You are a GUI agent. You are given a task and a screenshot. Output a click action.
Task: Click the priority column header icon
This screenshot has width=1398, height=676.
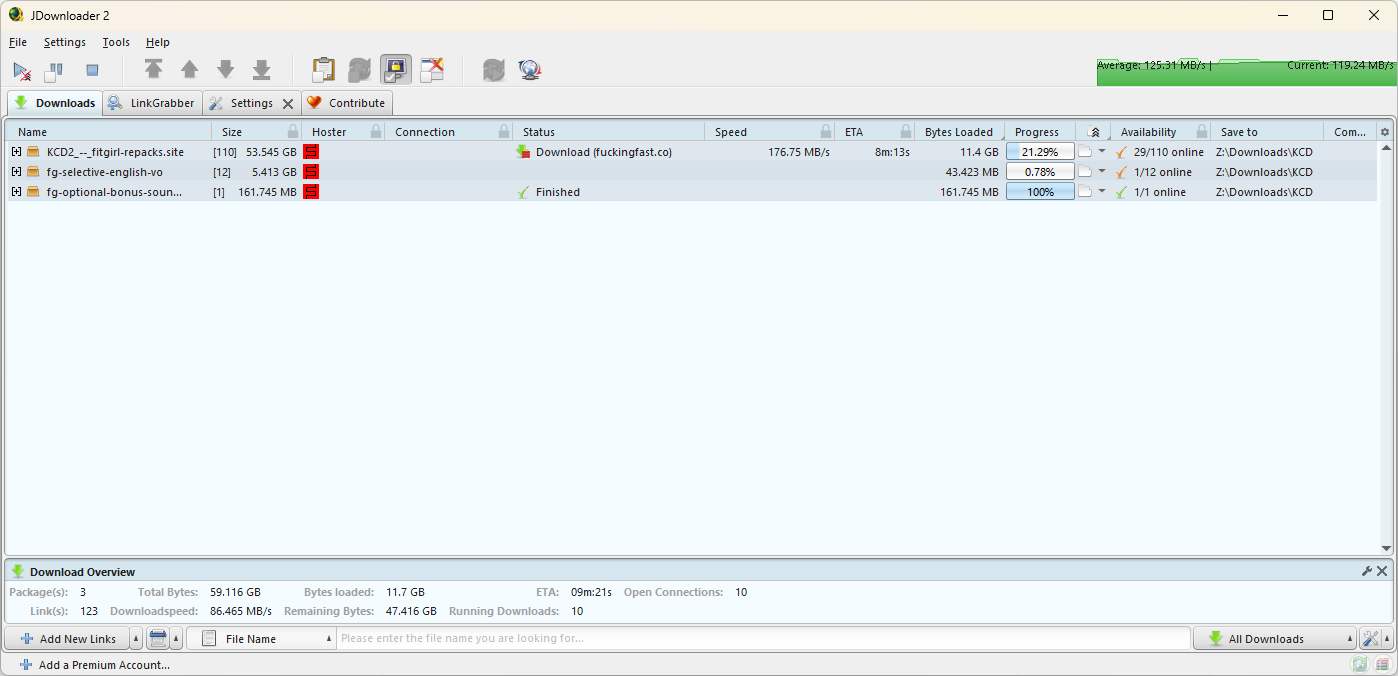pos(1094,132)
